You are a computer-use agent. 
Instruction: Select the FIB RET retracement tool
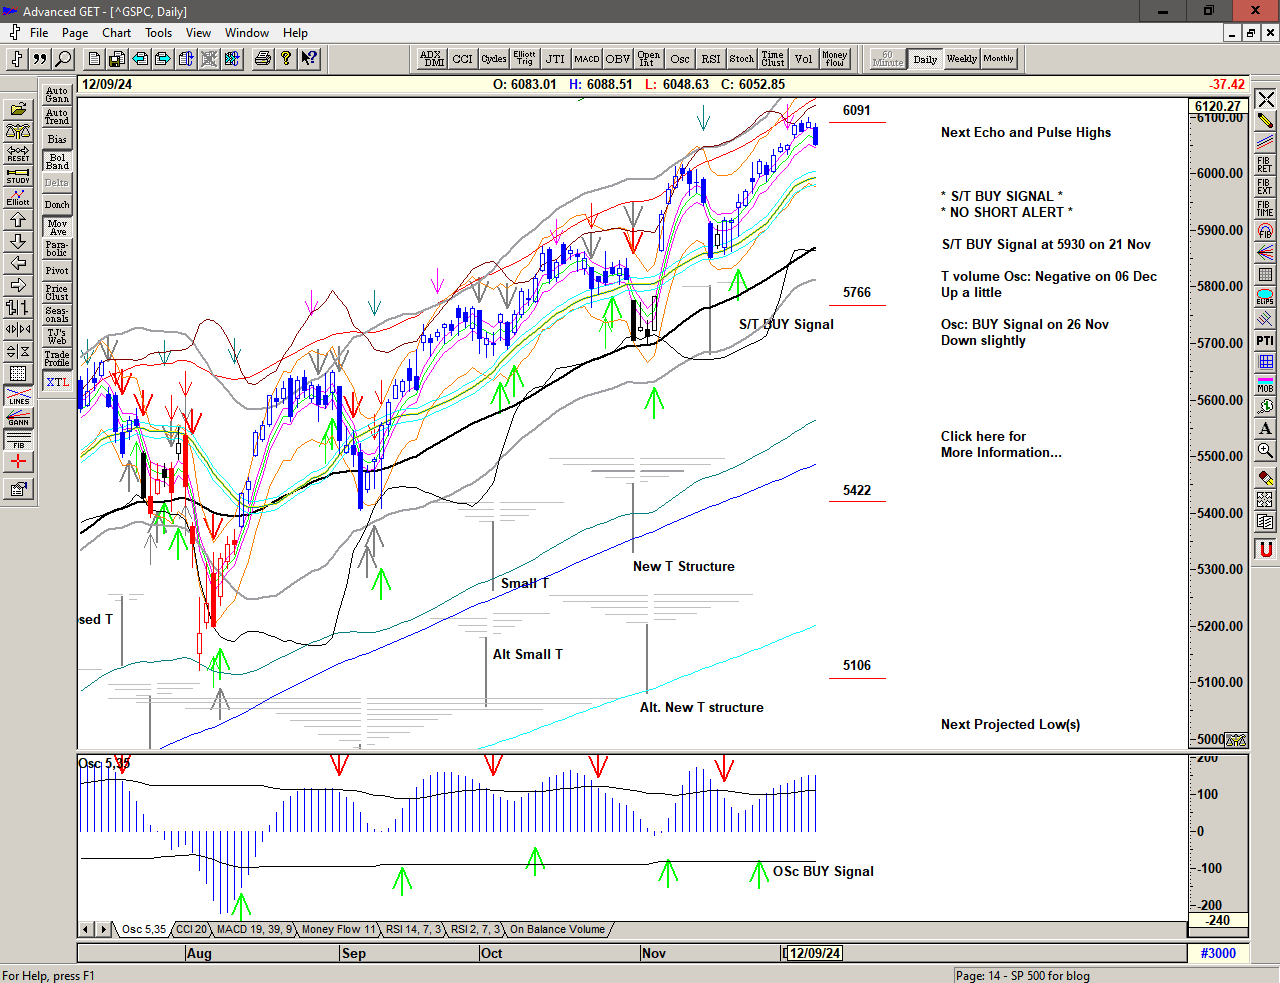pos(1265,165)
